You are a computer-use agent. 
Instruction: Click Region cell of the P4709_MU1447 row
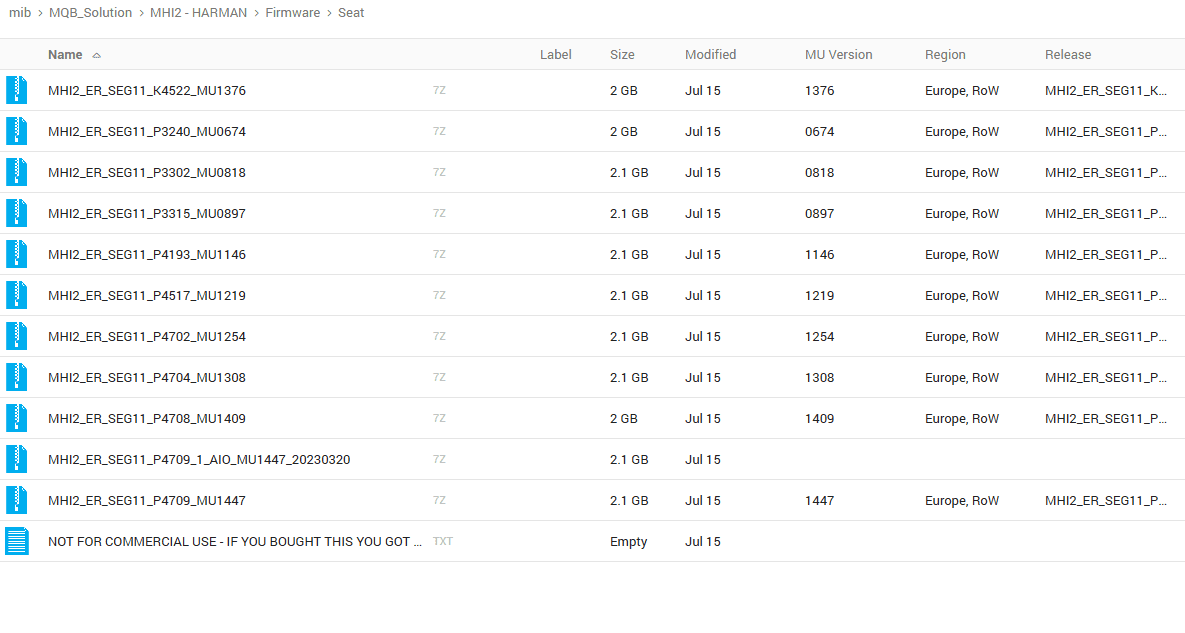[x=962, y=500]
